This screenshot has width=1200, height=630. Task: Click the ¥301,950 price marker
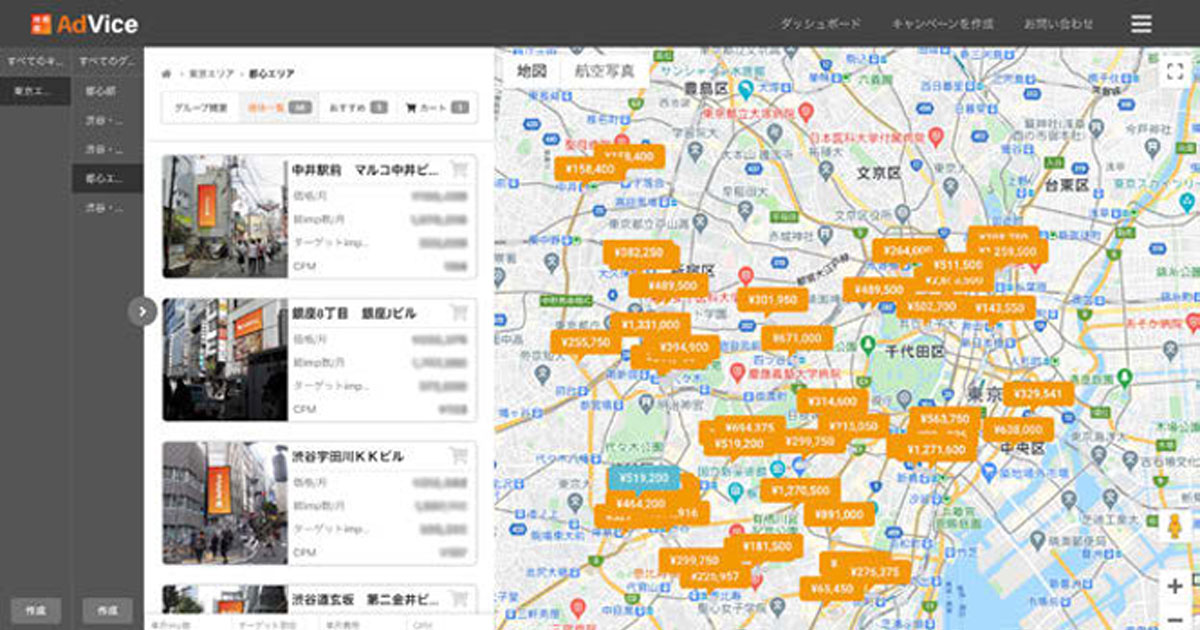[x=773, y=299]
